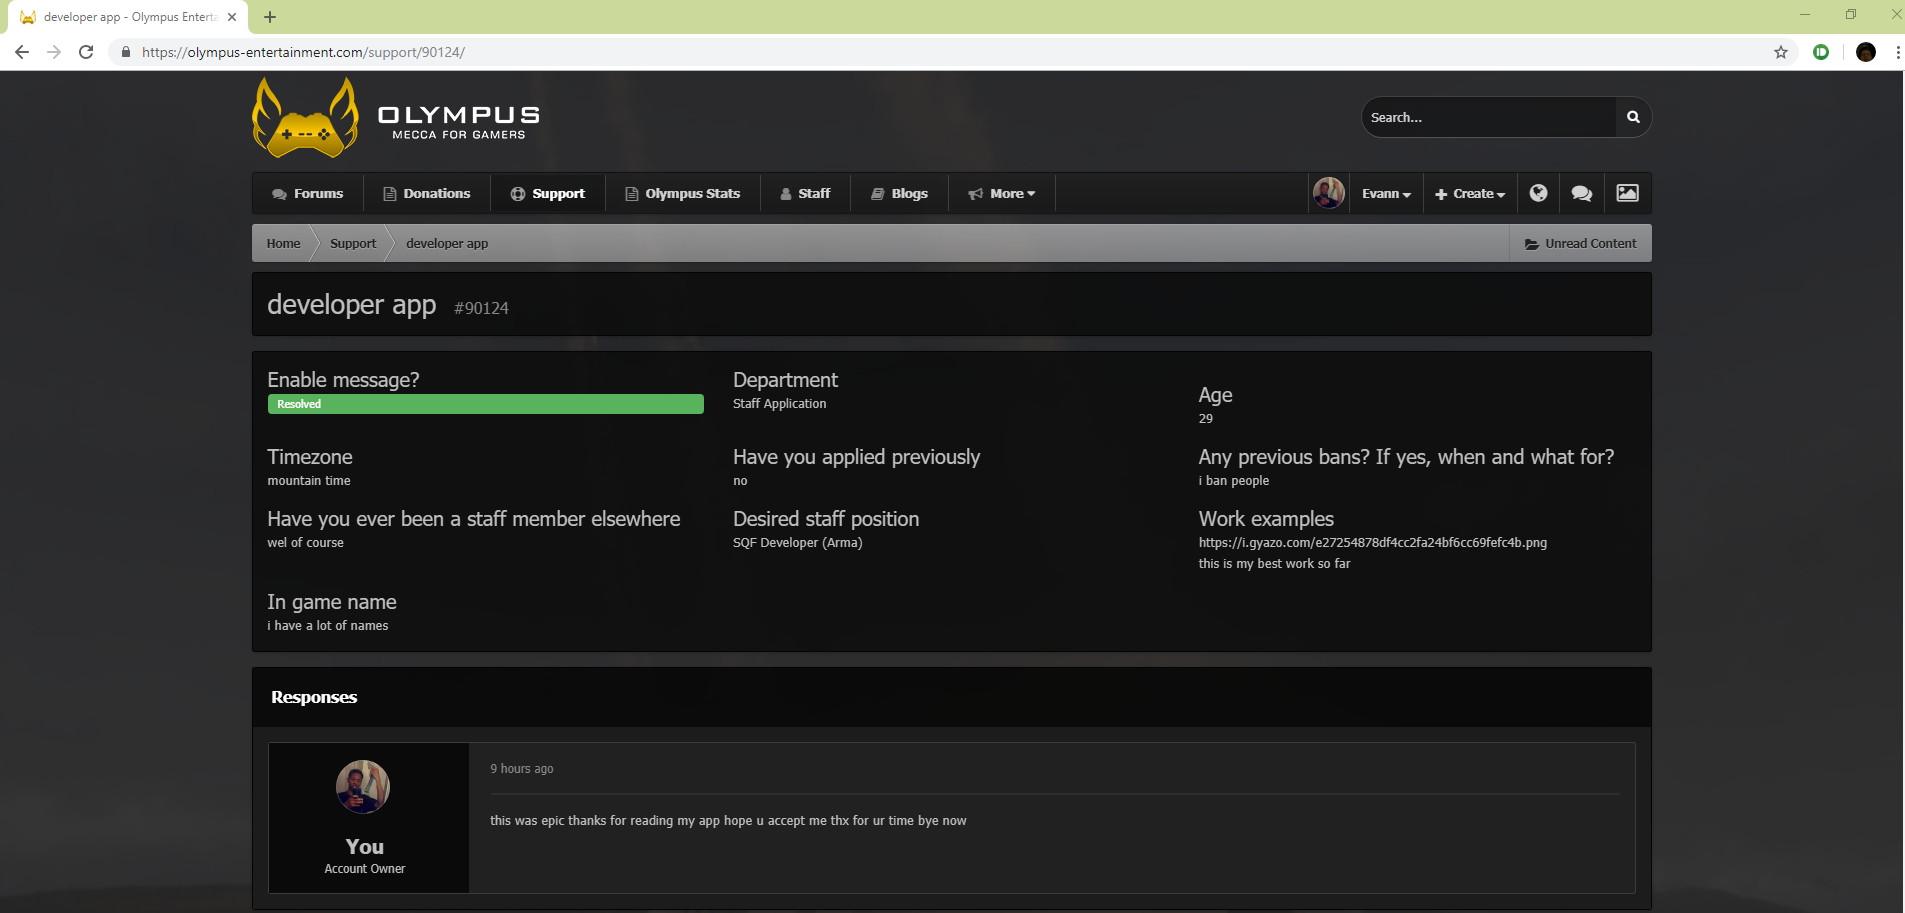Open Chrome profile avatar
Image resolution: width=1905 pixels, height=913 pixels.
(x=1866, y=52)
